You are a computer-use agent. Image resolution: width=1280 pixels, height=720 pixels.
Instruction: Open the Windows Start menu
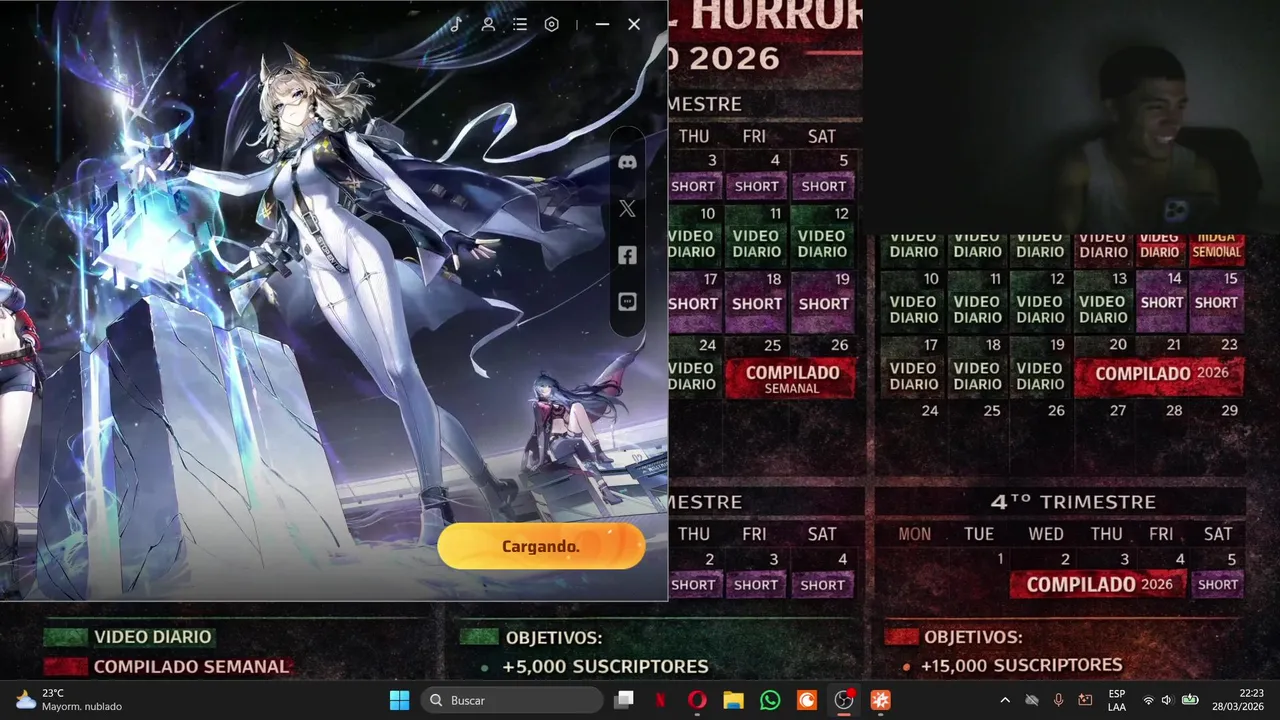click(399, 700)
